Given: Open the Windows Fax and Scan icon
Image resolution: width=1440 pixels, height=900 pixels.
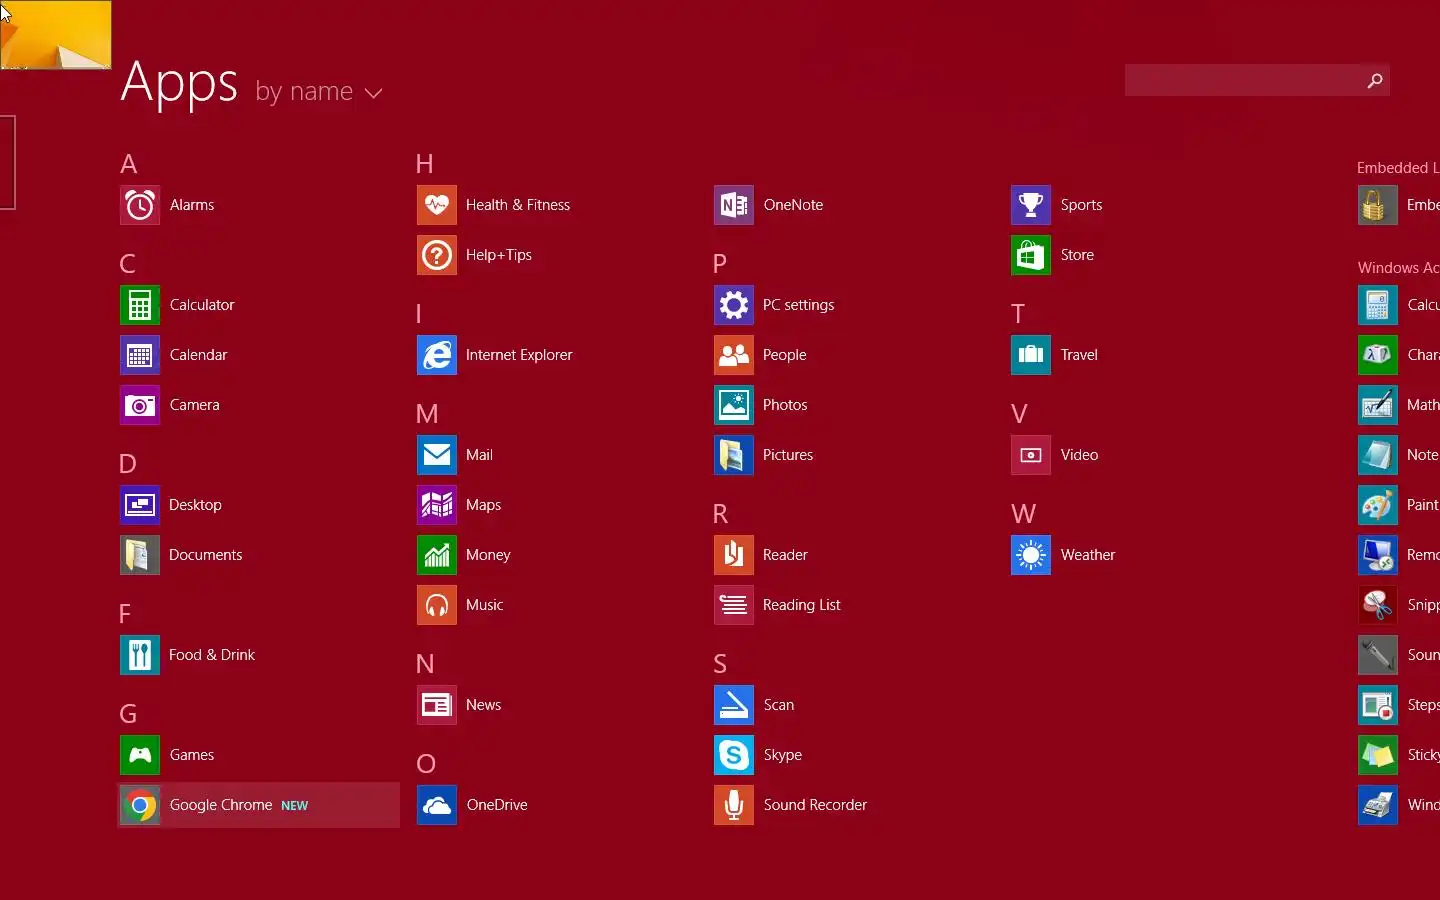Looking at the screenshot, I should (x=1378, y=805).
